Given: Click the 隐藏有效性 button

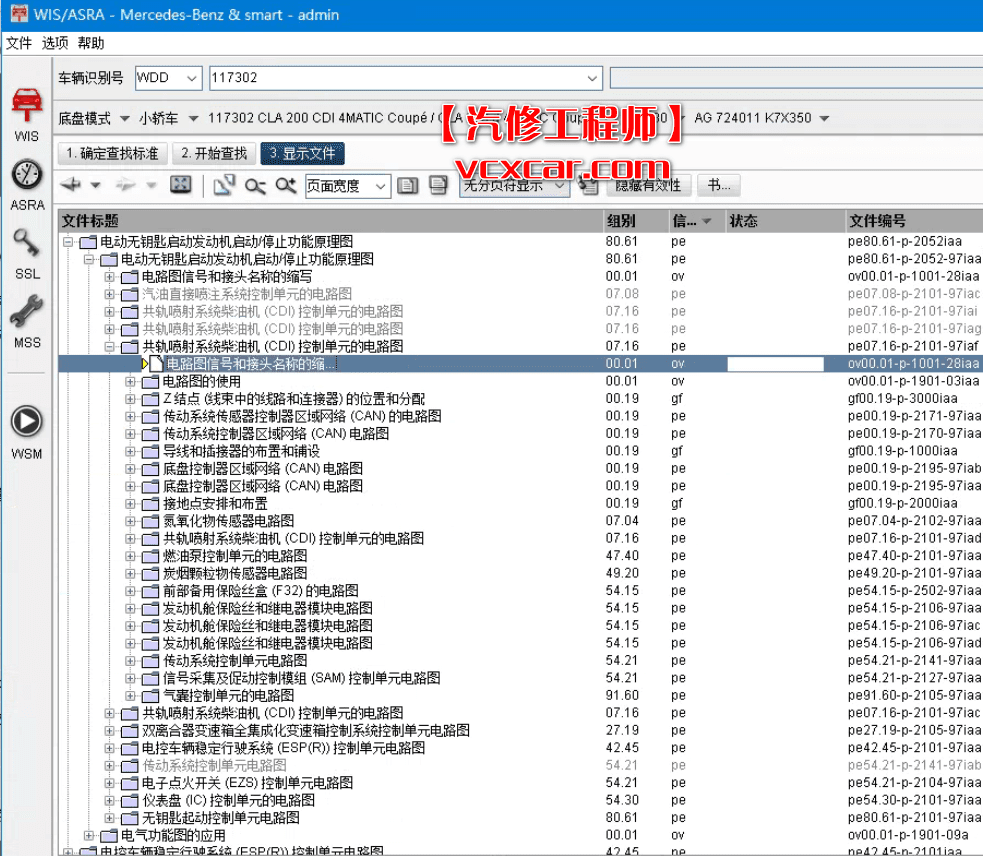Looking at the screenshot, I should [648, 185].
